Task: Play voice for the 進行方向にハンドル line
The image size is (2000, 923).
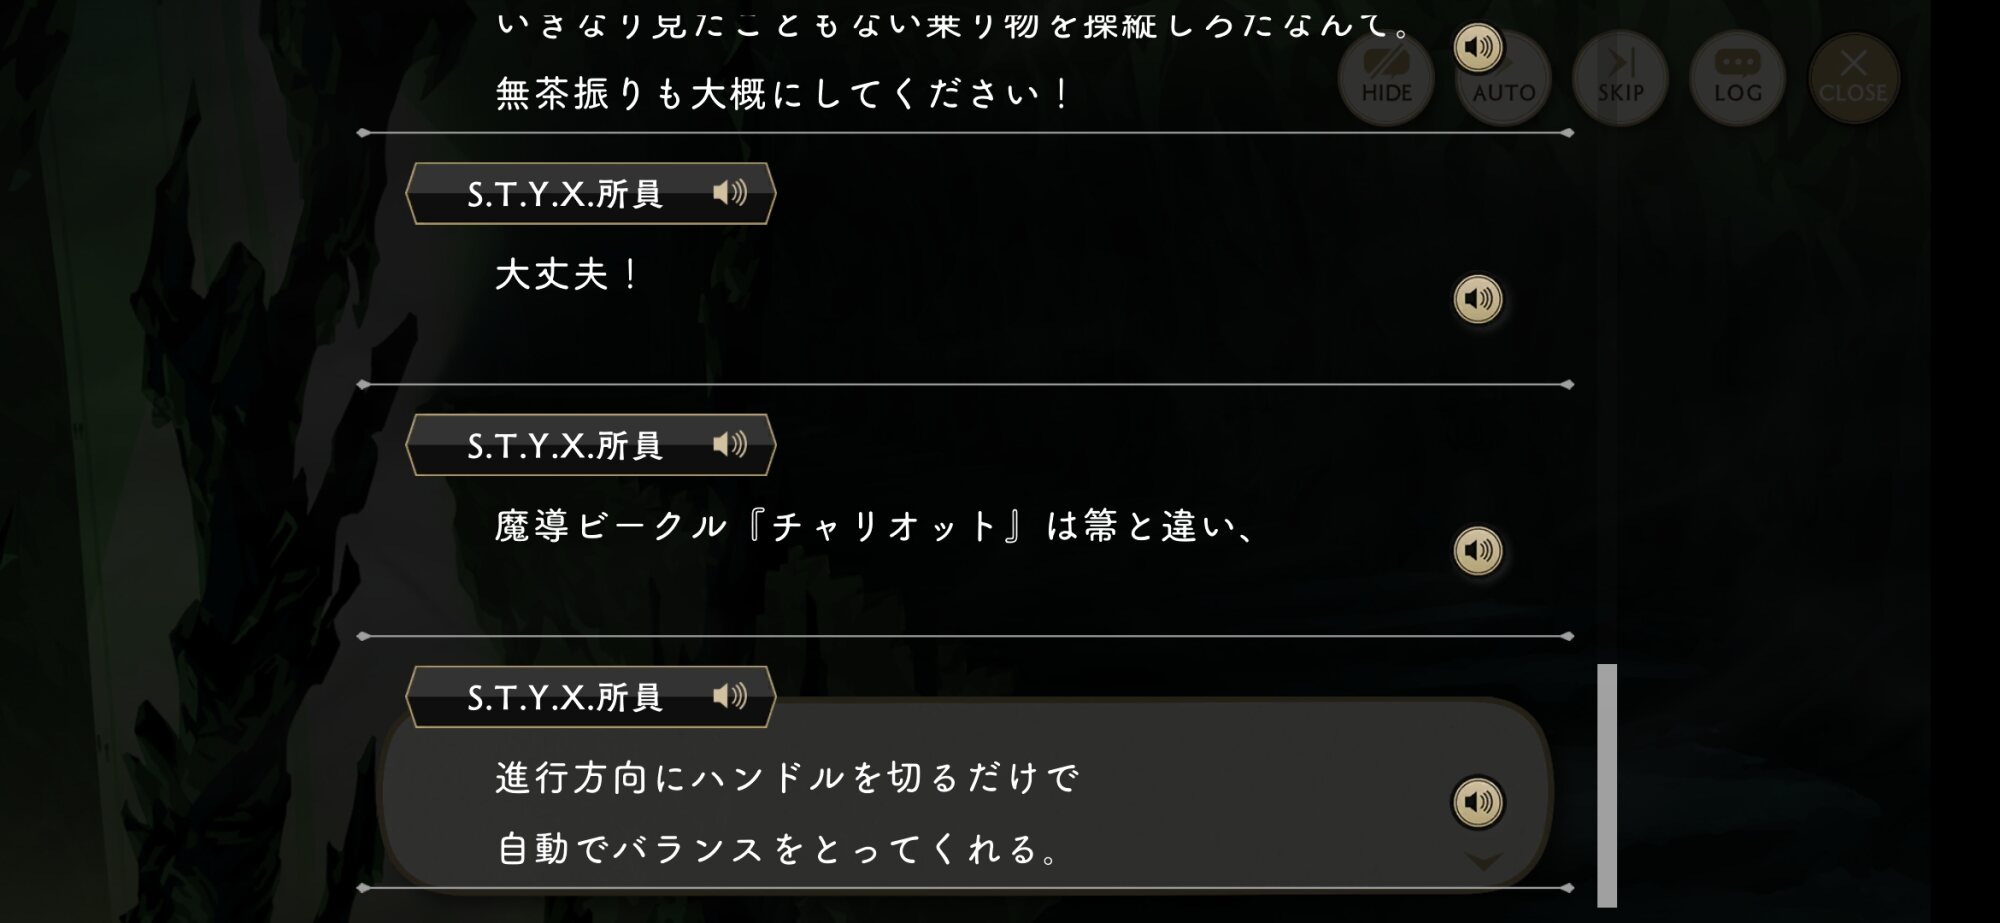Action: pos(1477,802)
